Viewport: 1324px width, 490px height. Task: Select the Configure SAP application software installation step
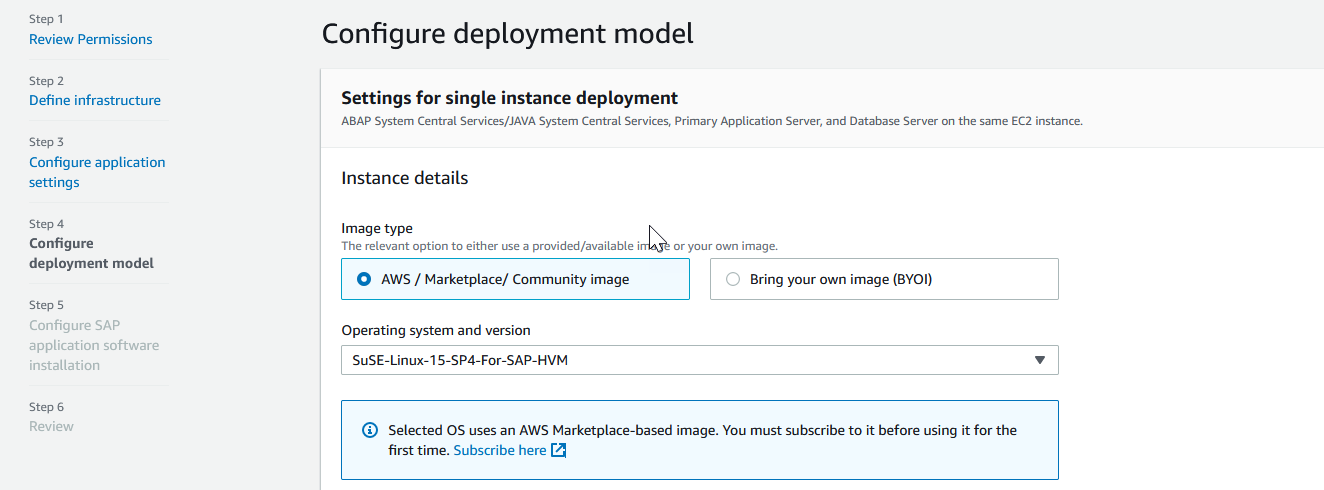(93, 345)
